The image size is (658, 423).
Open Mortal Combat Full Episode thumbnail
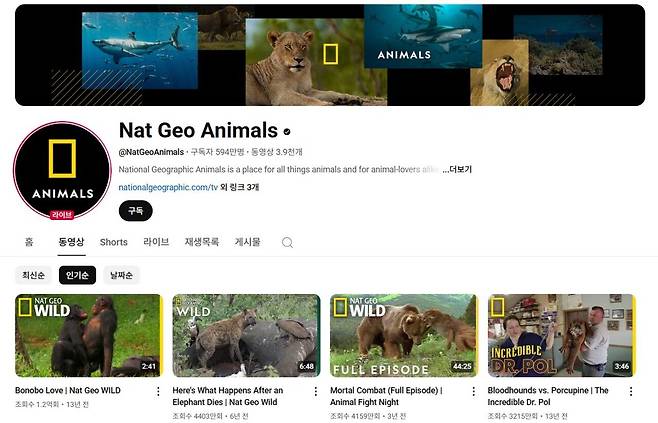tap(403, 334)
